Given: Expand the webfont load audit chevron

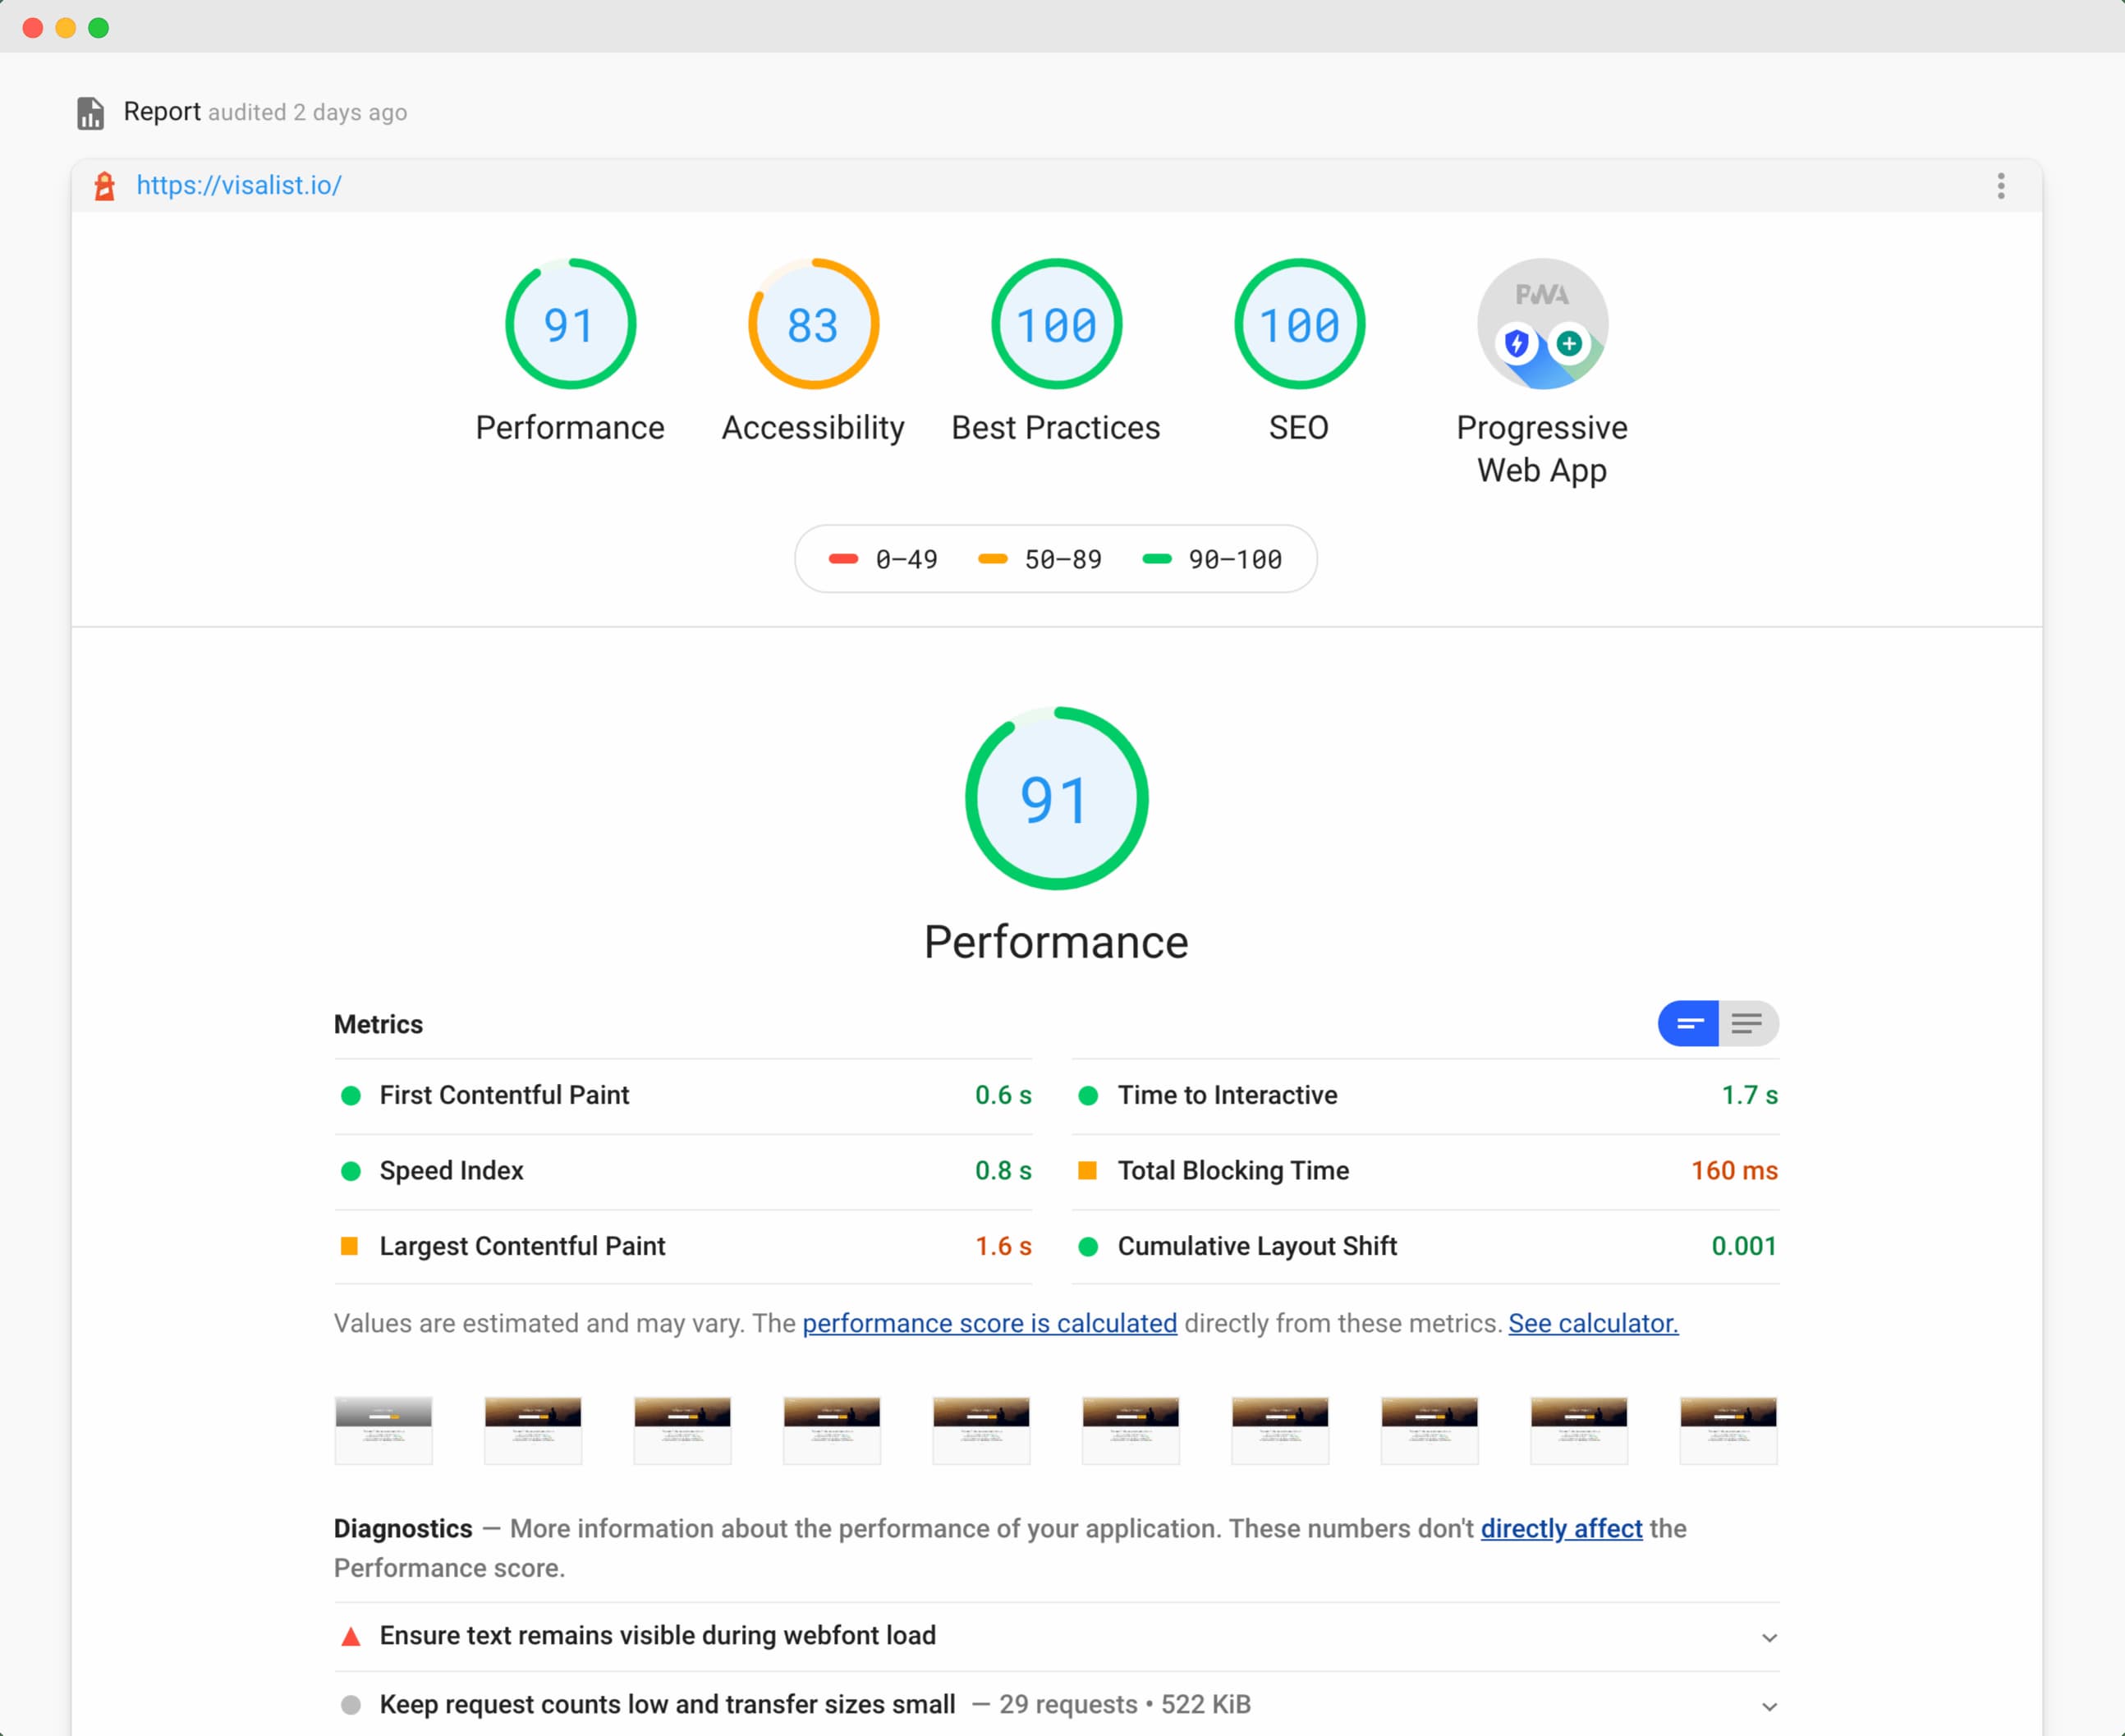Looking at the screenshot, I should [x=1768, y=1638].
